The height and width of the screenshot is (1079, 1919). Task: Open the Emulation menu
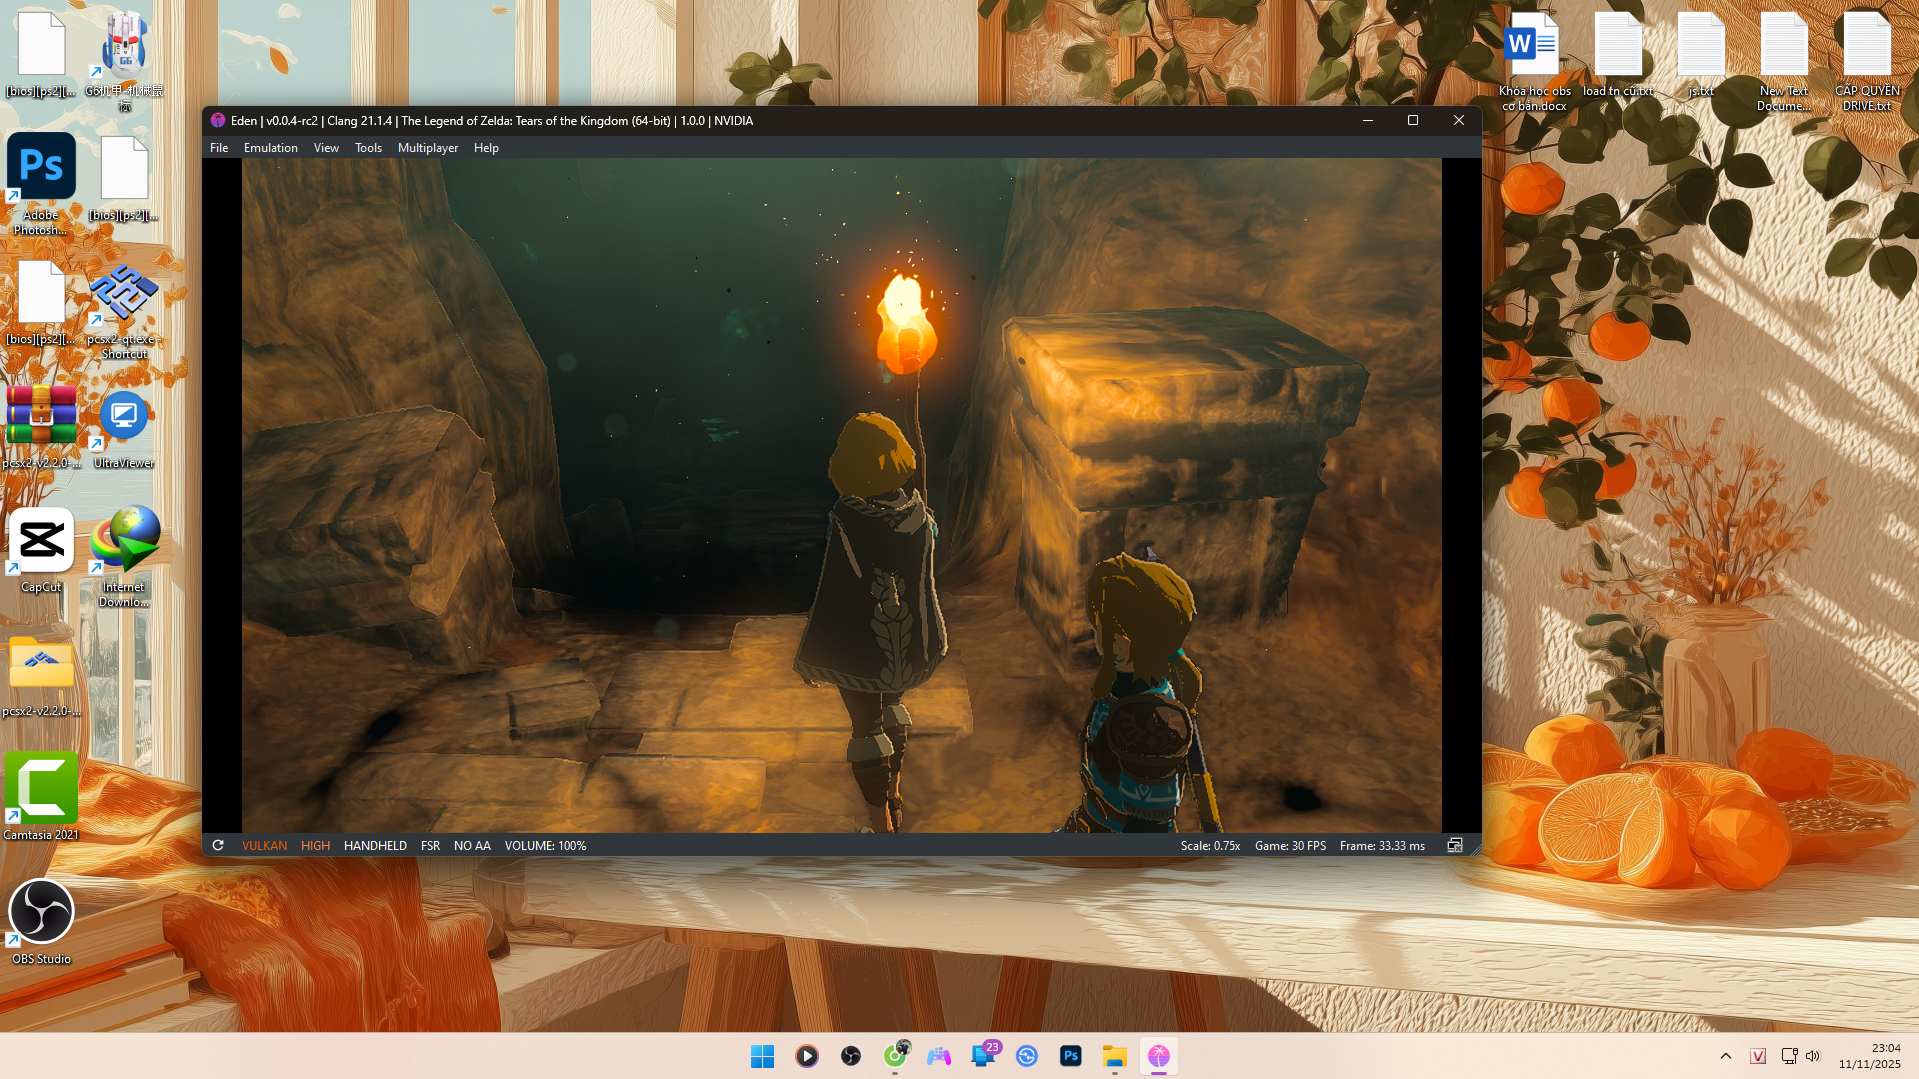pyautogui.click(x=270, y=147)
